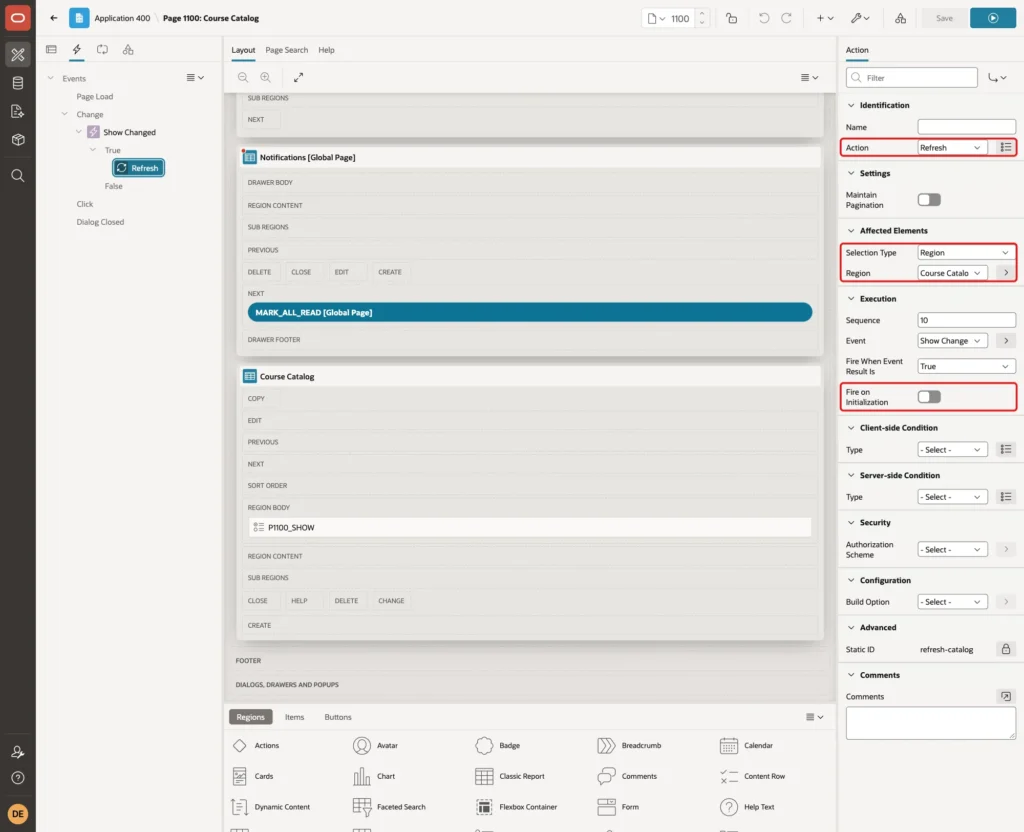Toggle the Maintain Pagination switch
1024x832 pixels.
[x=929, y=200]
